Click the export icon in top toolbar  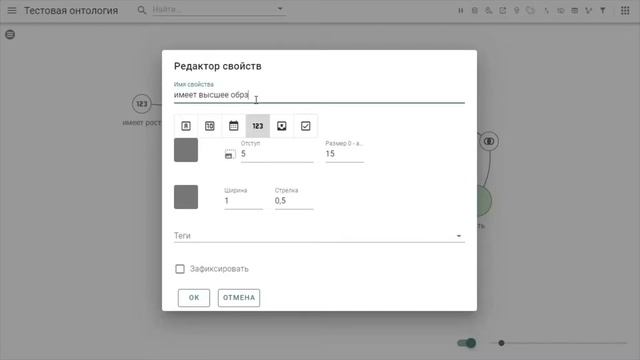tap(502, 11)
